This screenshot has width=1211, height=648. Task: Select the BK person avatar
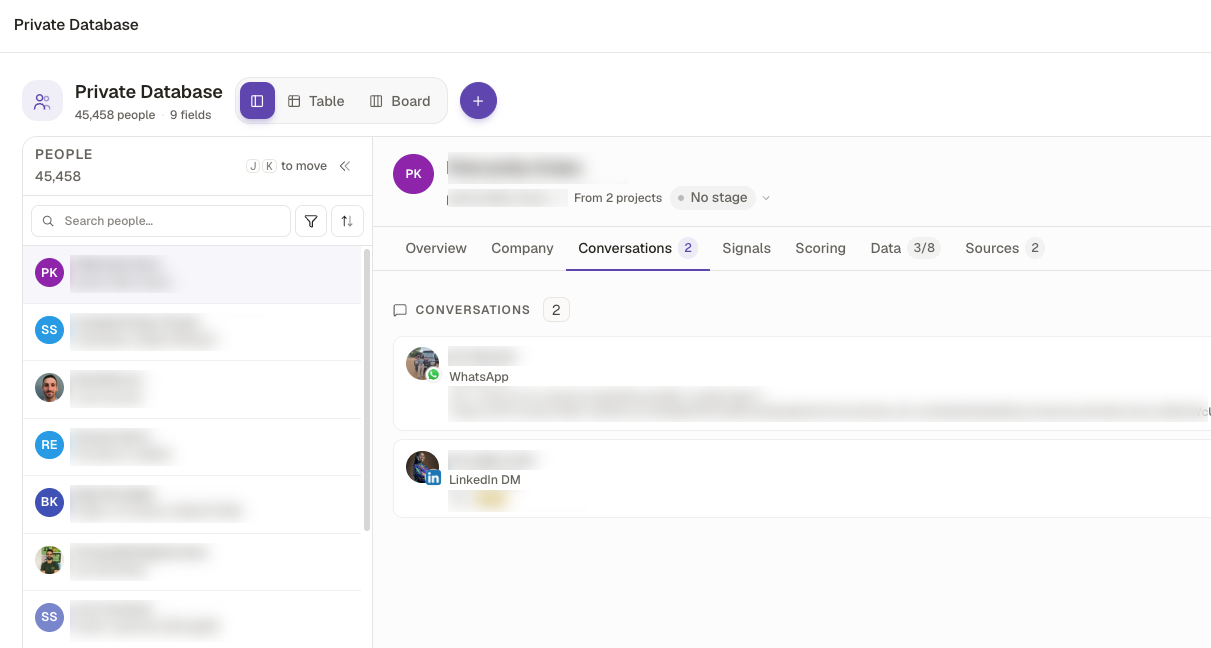coord(49,502)
